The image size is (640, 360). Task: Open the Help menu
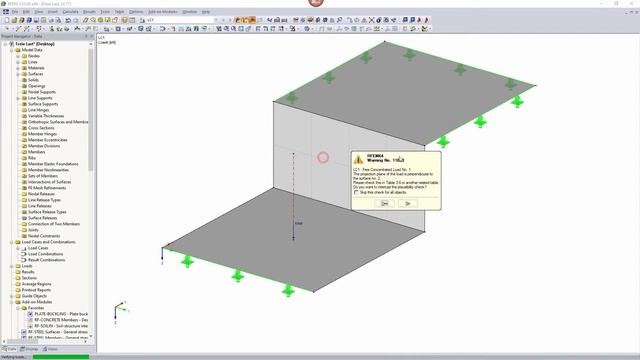click(206, 12)
